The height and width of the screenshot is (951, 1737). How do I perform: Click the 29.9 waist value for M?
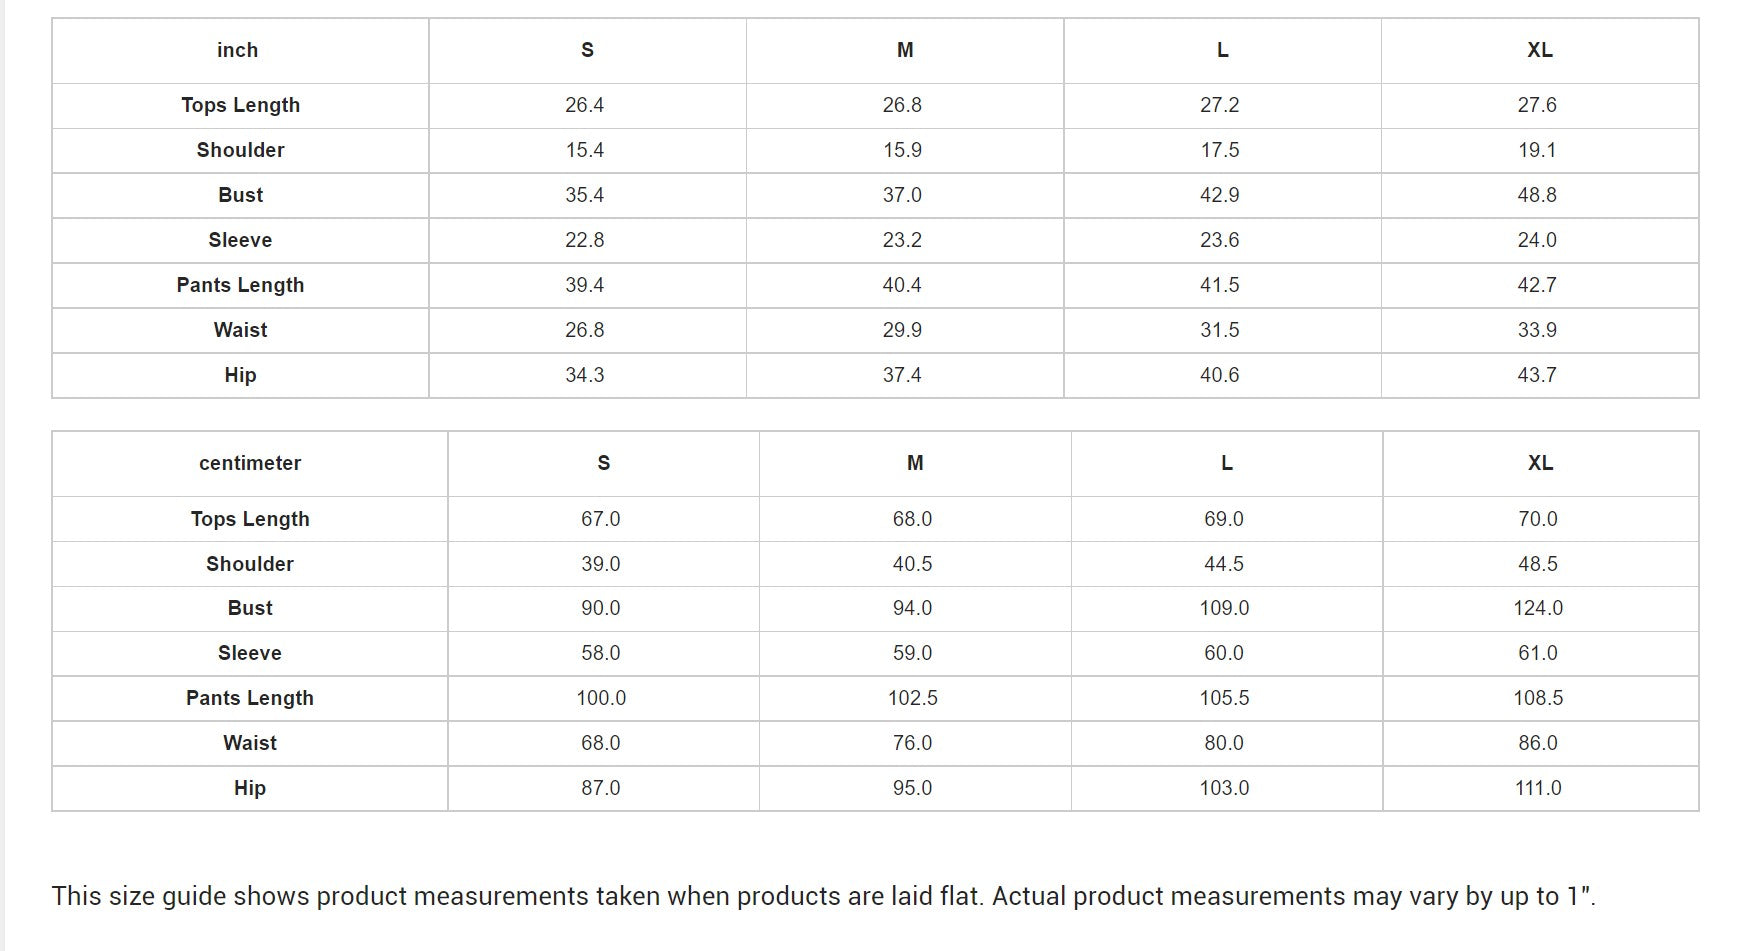(903, 331)
